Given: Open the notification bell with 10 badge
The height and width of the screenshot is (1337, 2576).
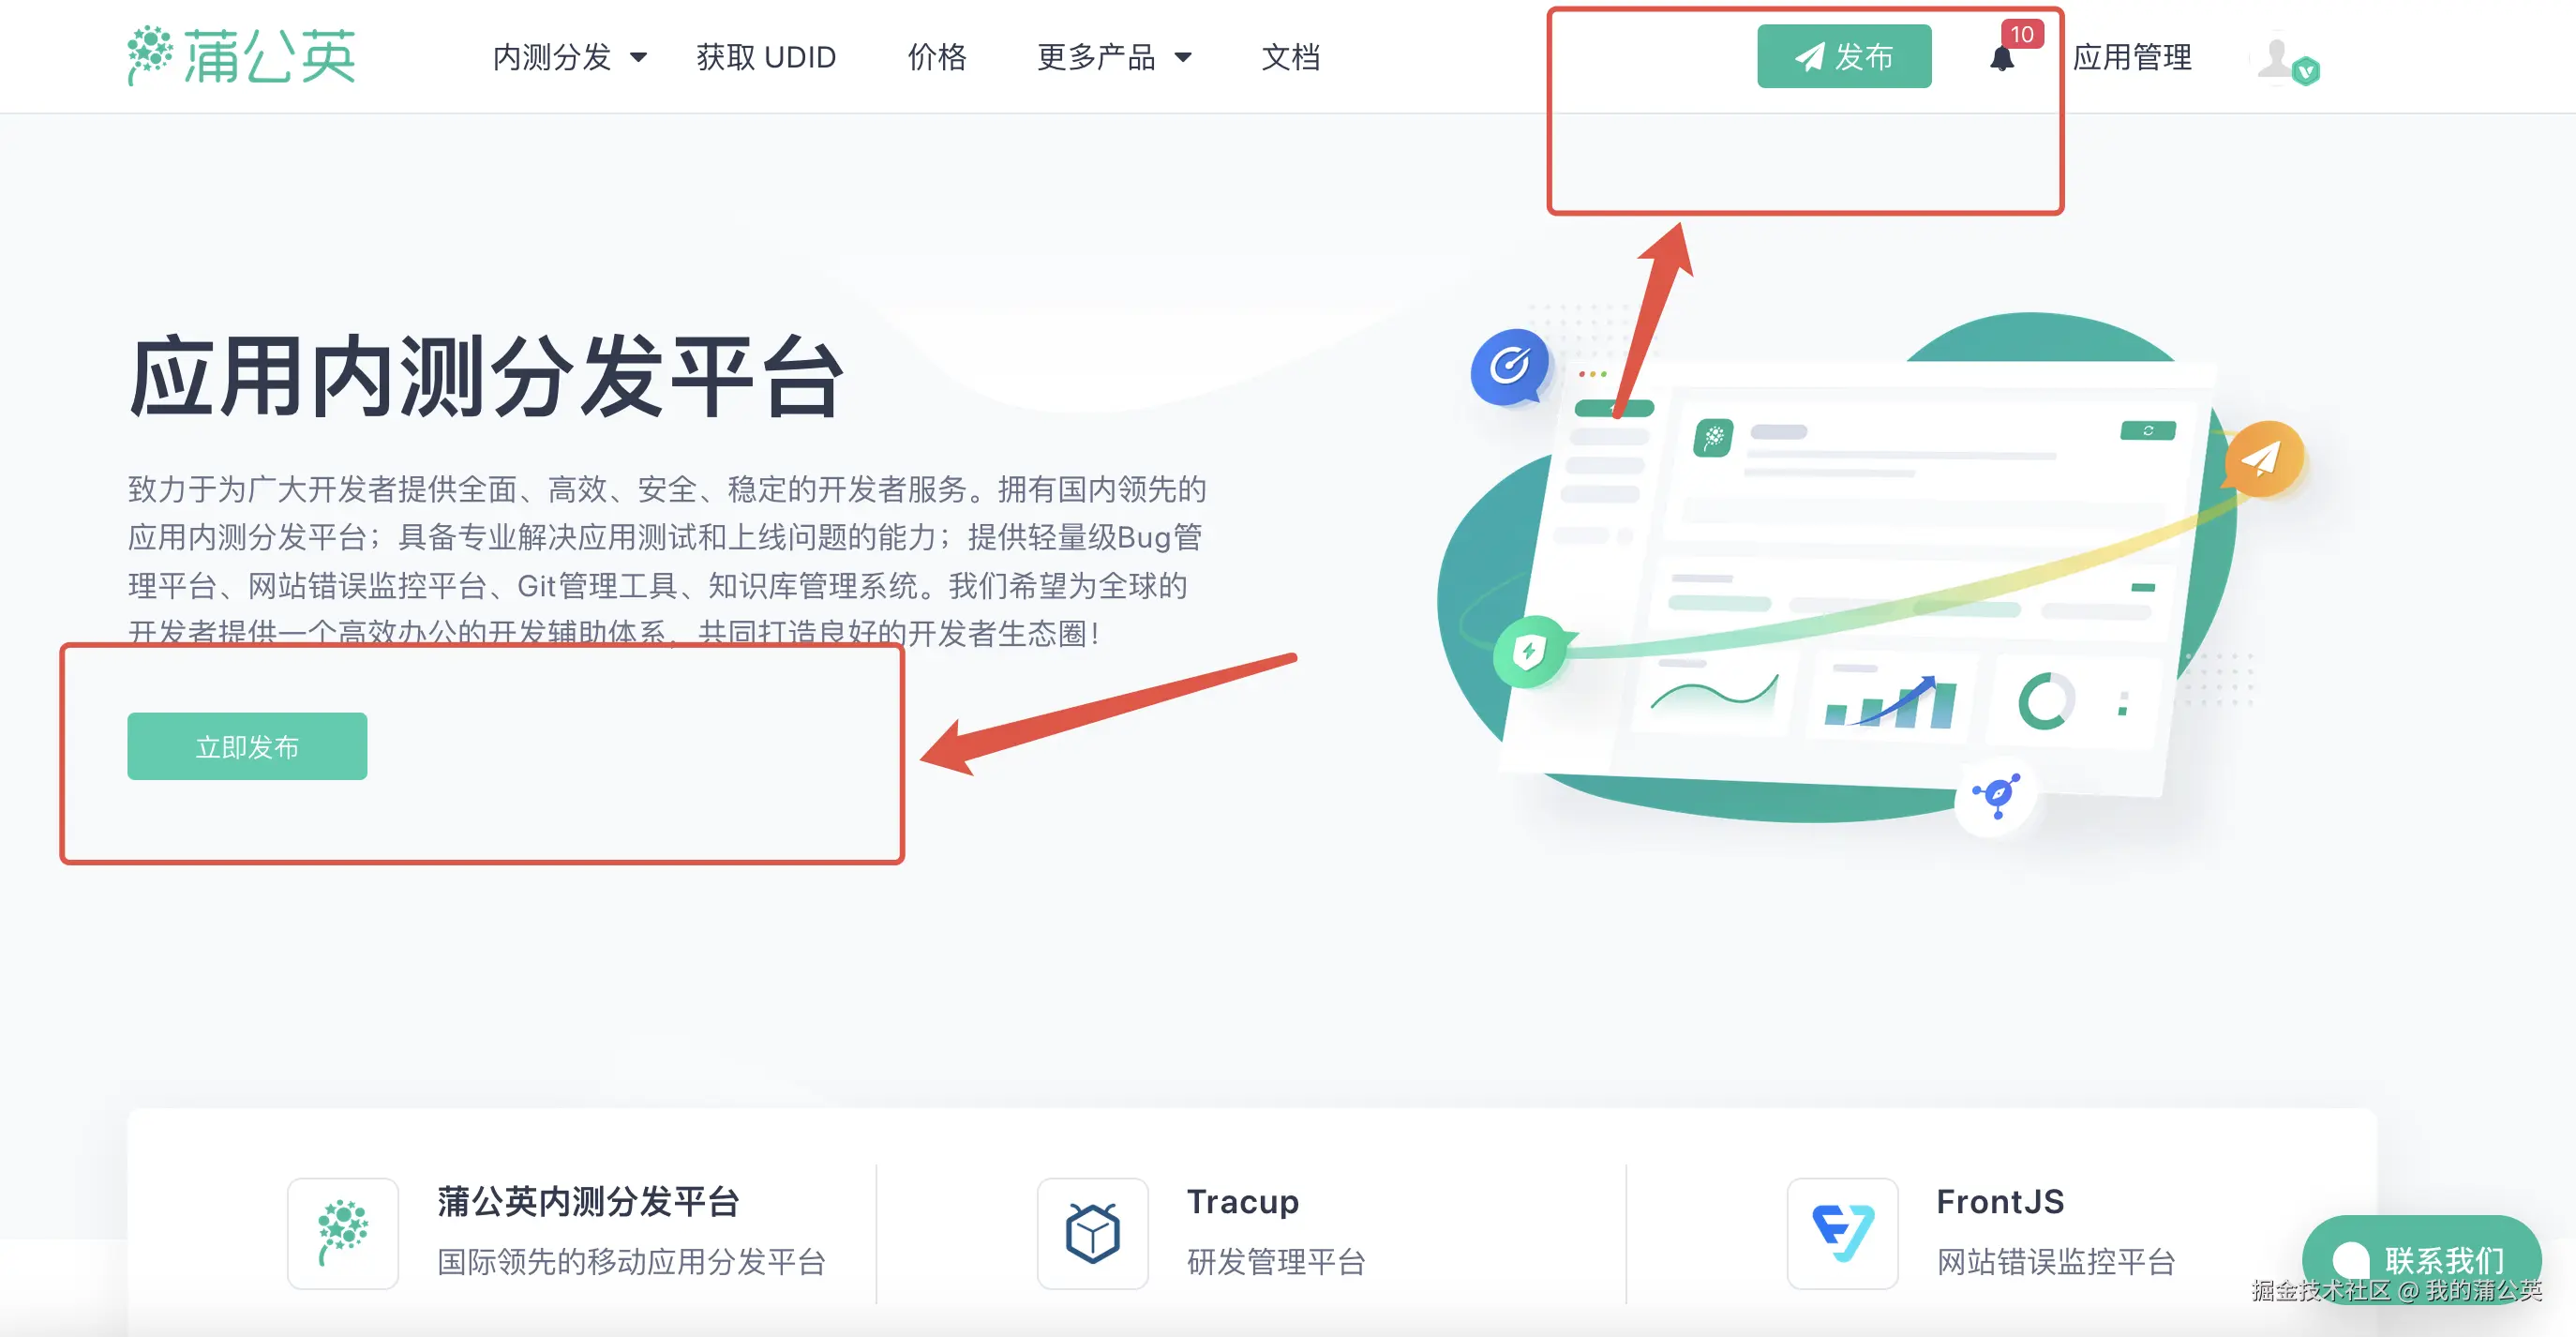Looking at the screenshot, I should [x=2002, y=58].
